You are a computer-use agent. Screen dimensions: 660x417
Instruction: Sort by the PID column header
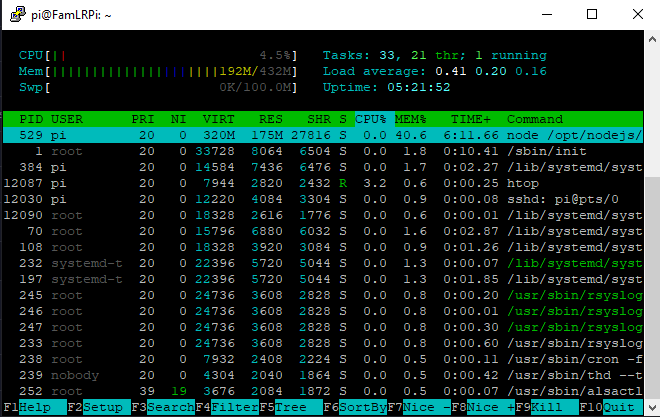pos(31,120)
